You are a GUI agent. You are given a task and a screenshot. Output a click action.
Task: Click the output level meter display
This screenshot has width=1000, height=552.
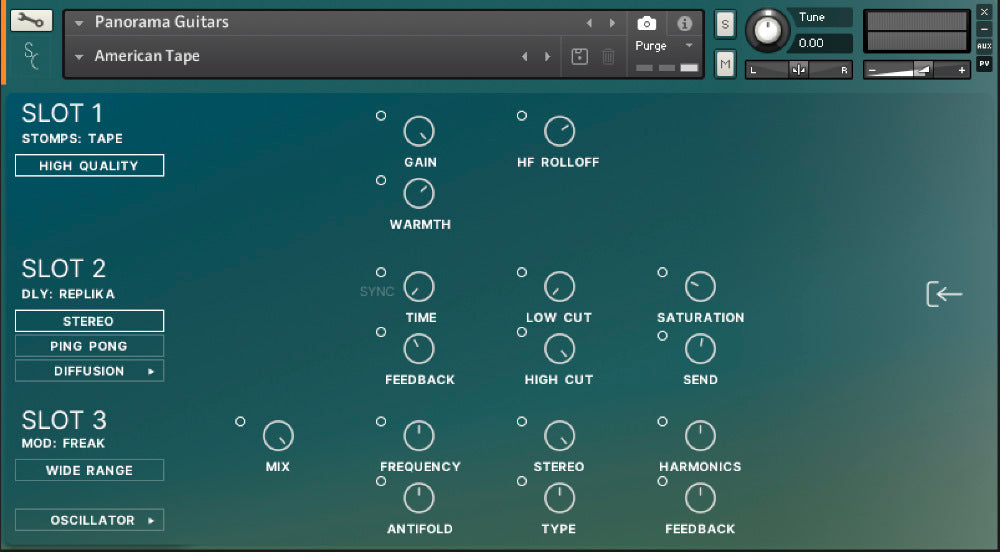click(917, 31)
